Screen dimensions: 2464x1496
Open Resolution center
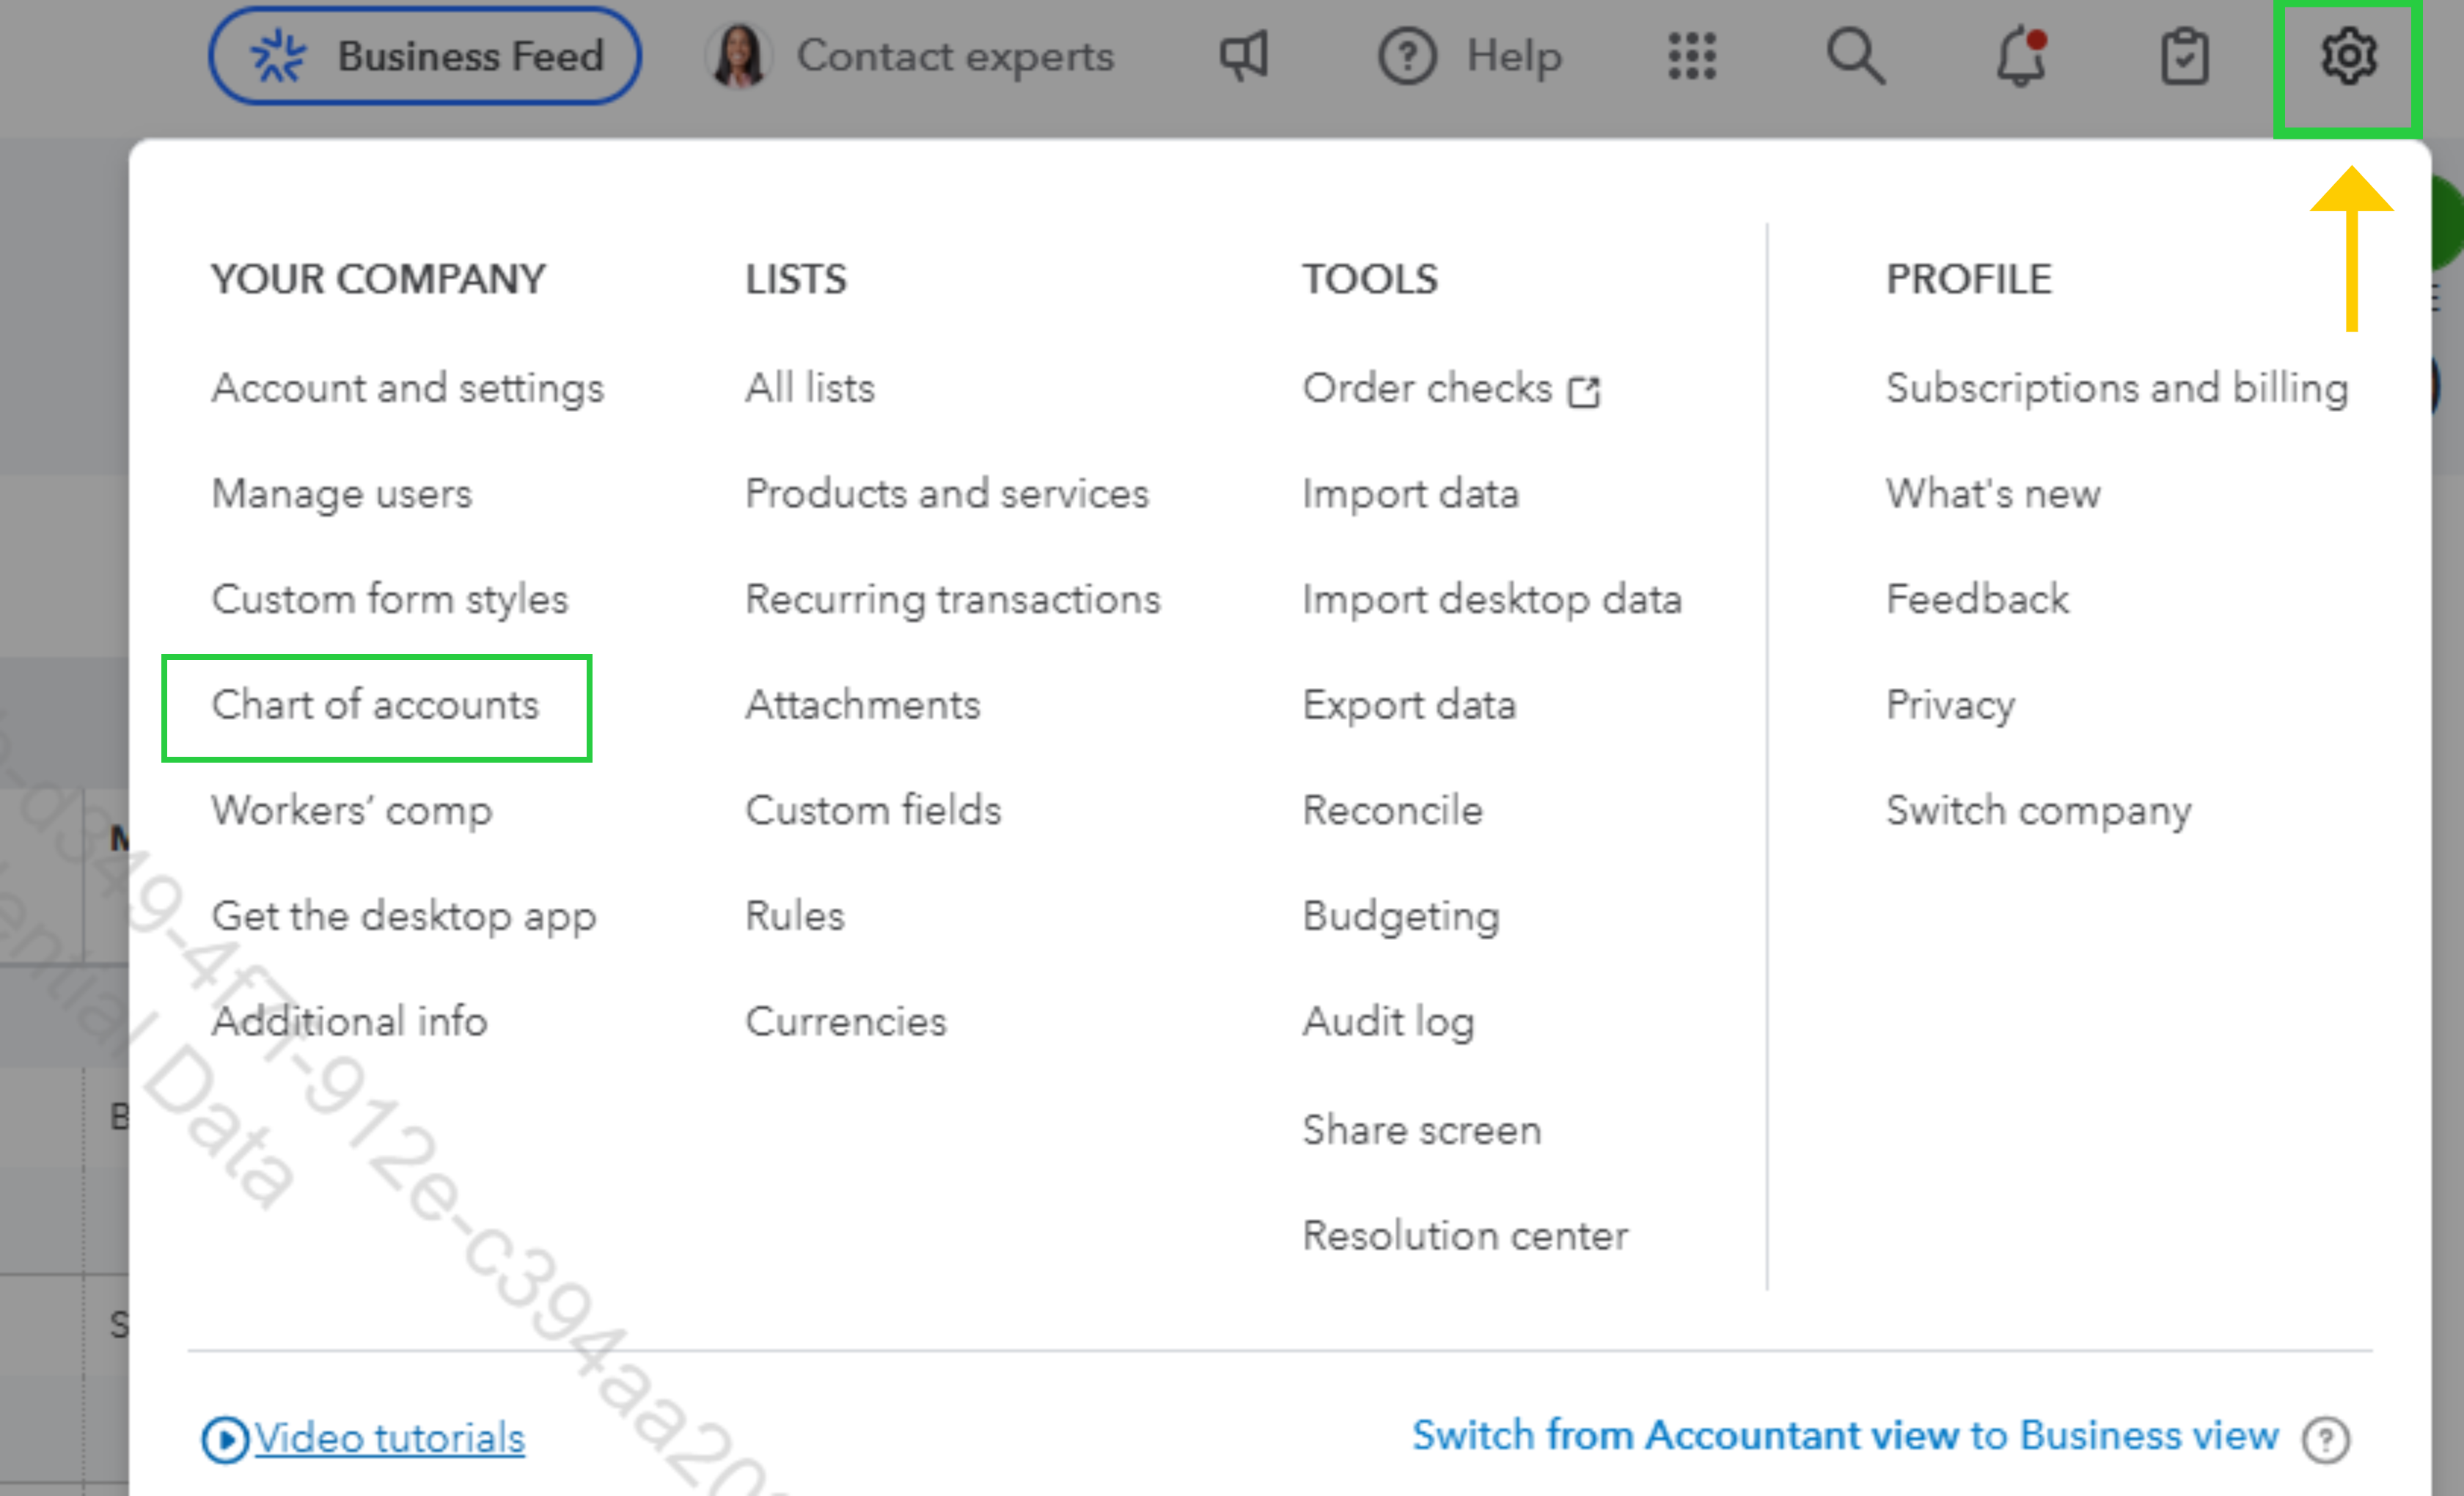(x=1465, y=1236)
